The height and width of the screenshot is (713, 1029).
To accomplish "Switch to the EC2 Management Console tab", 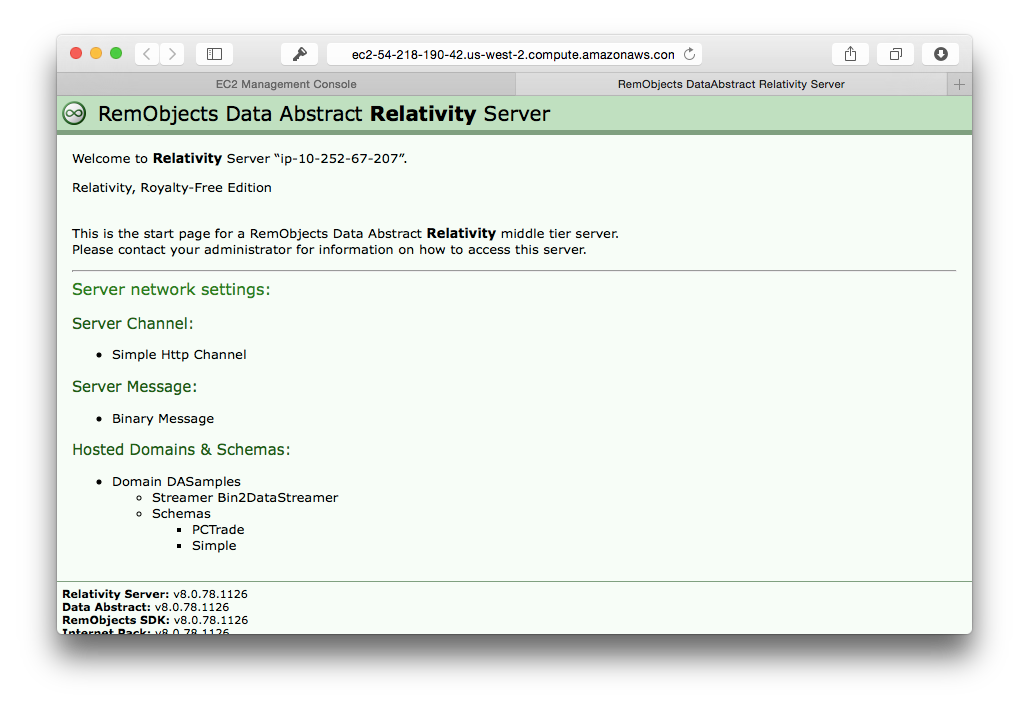I will coord(286,84).
